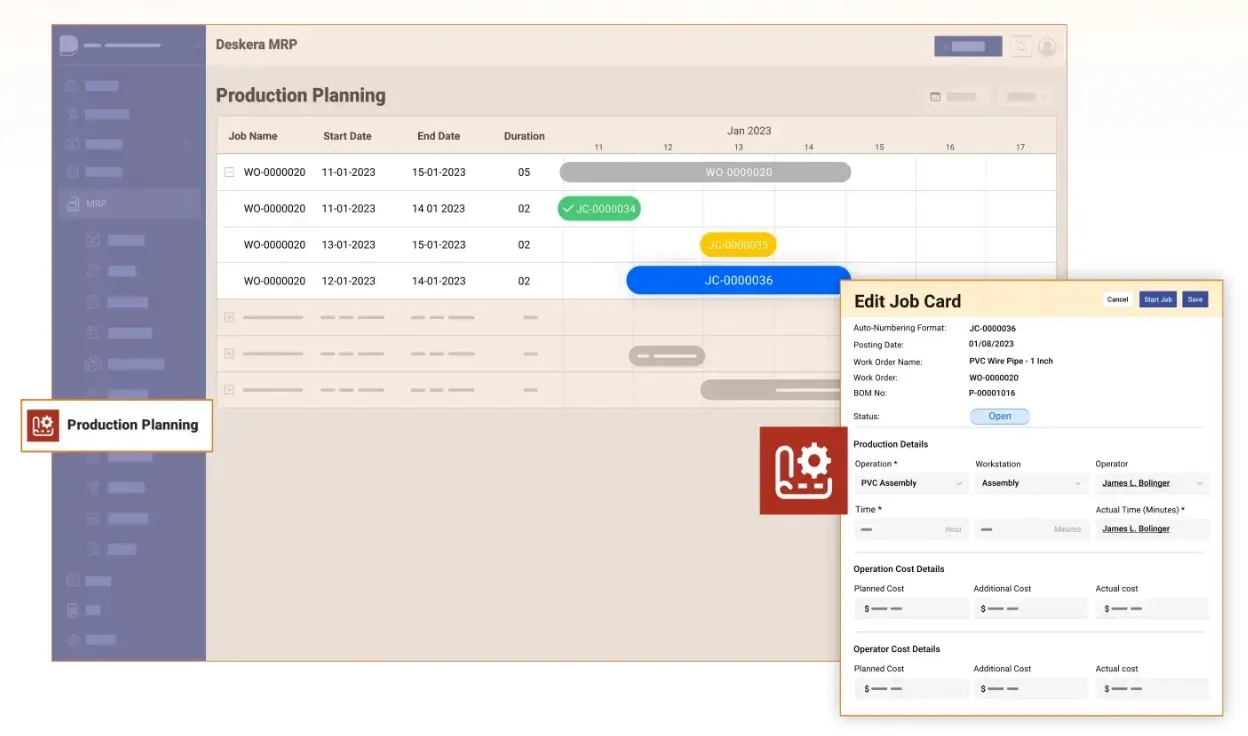
Task: Save the job card changes
Action: click(1195, 299)
